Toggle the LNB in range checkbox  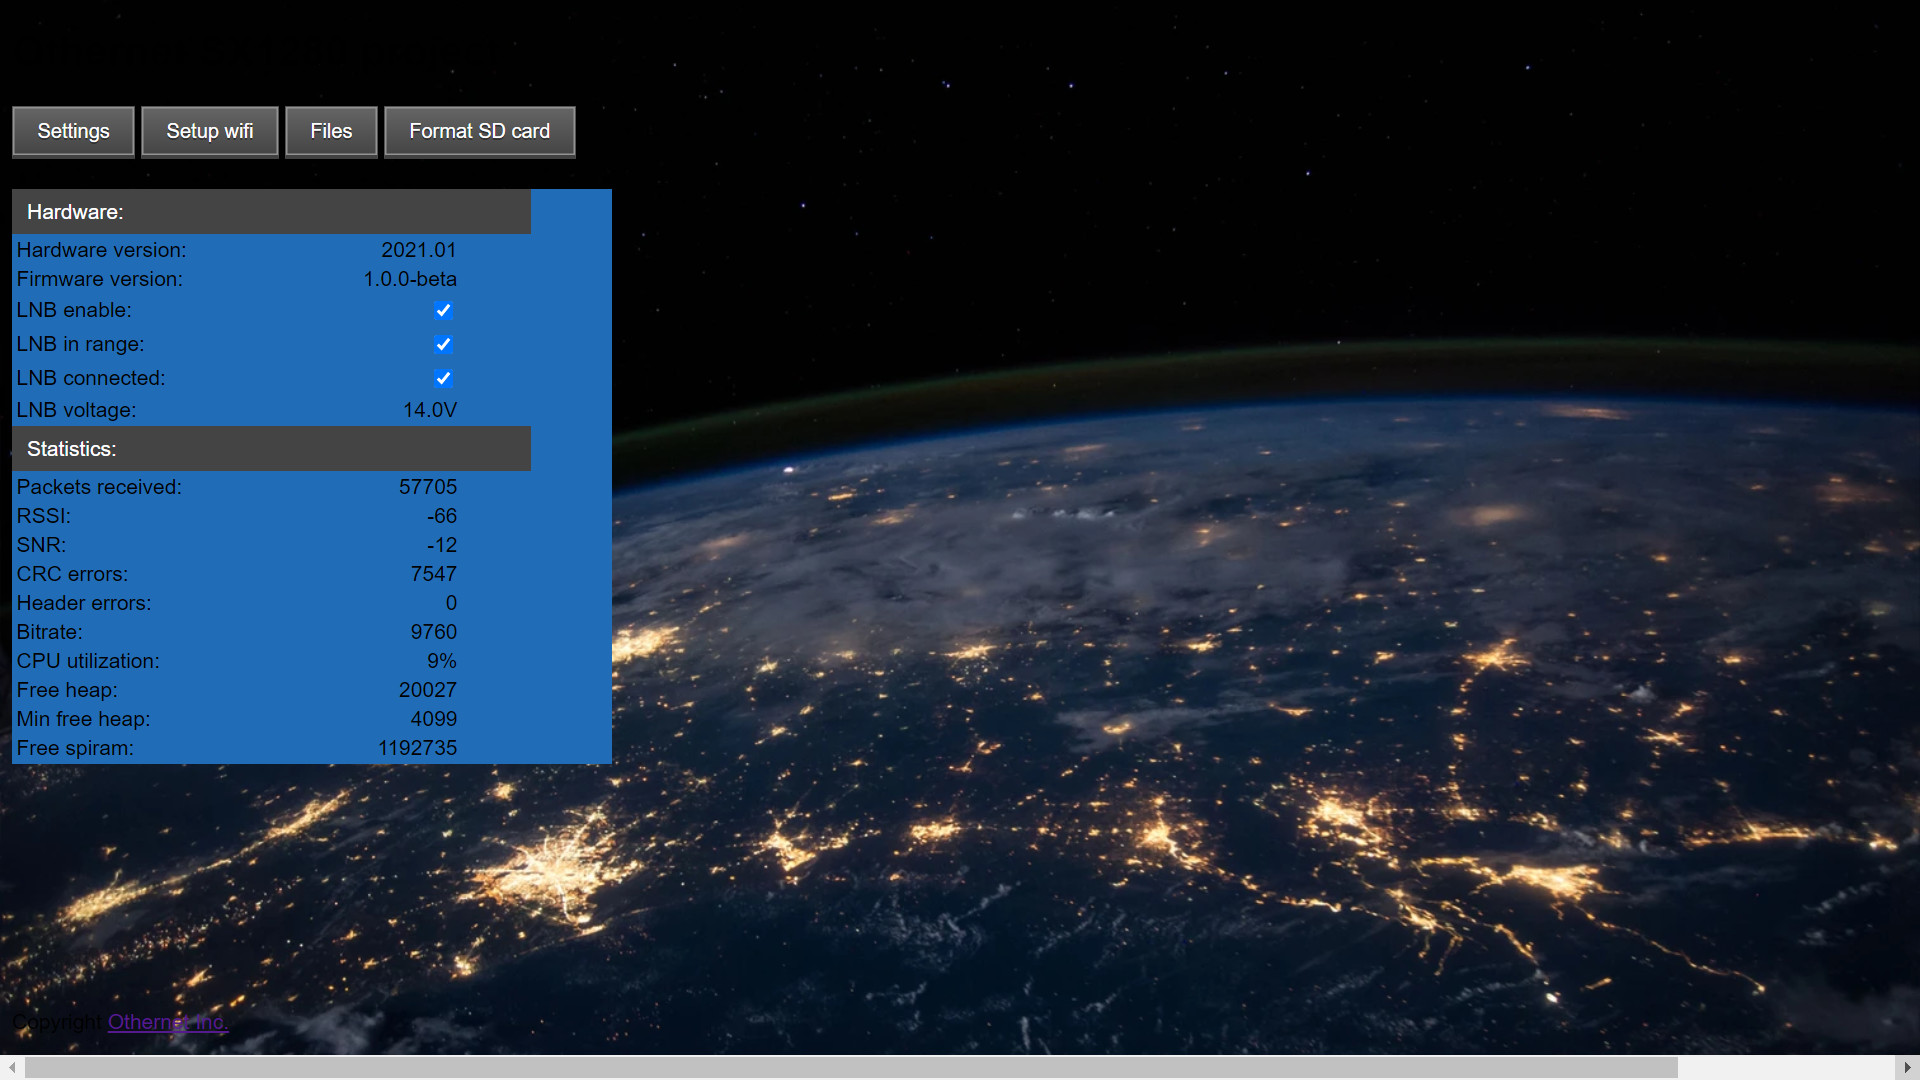tap(443, 344)
